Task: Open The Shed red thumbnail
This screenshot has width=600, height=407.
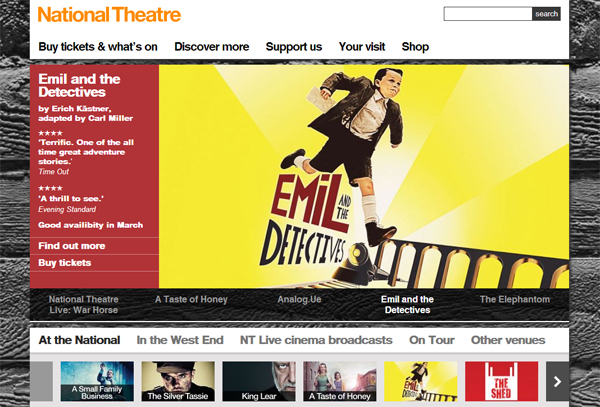Action: click(x=501, y=381)
